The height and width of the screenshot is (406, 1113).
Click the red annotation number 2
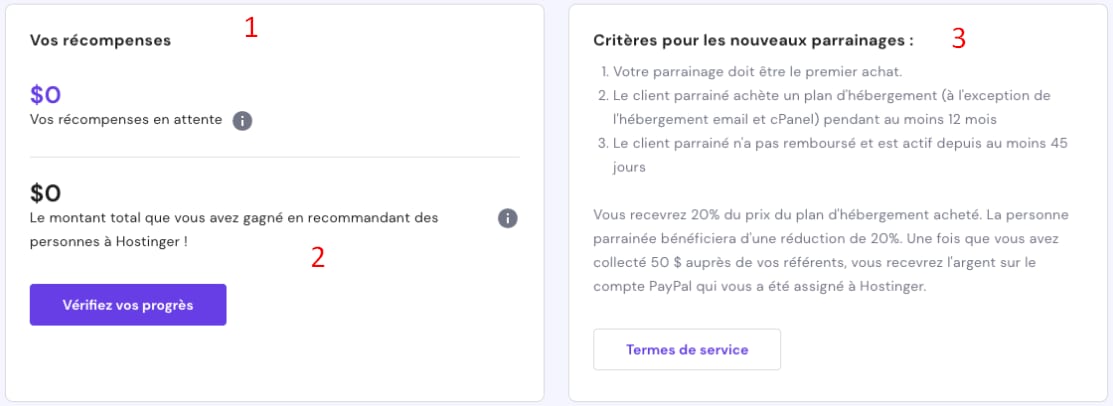pyautogui.click(x=317, y=258)
